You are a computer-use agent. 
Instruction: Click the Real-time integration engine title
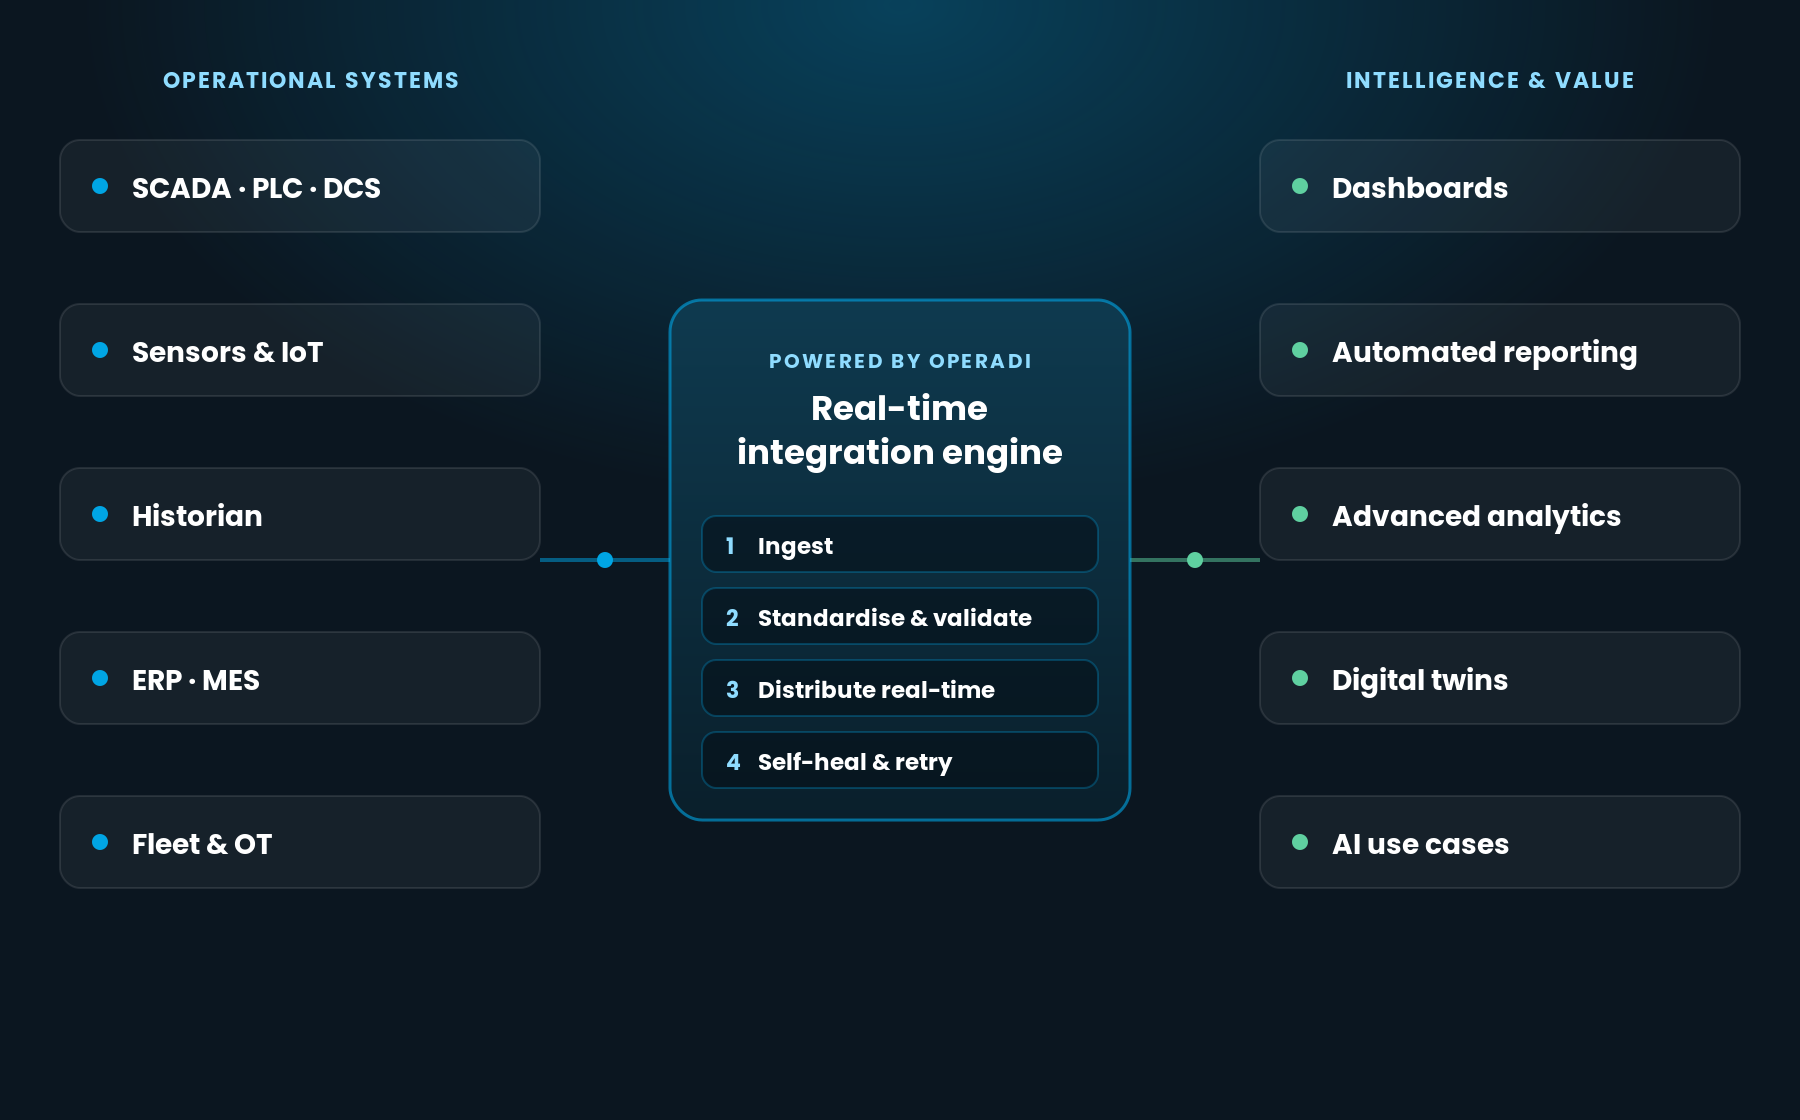[x=900, y=430]
